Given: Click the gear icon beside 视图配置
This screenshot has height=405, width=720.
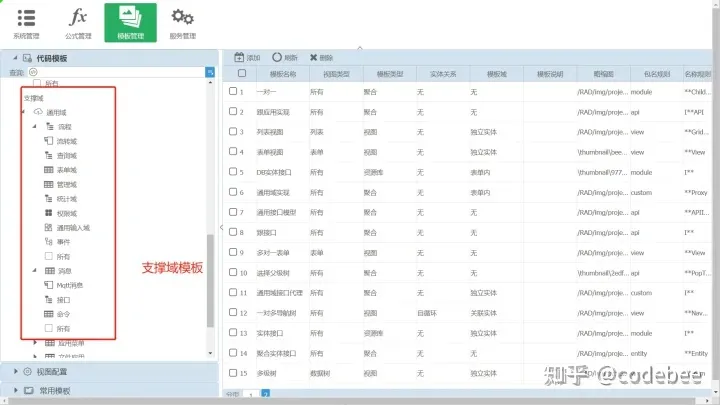Looking at the screenshot, I should coord(28,371).
